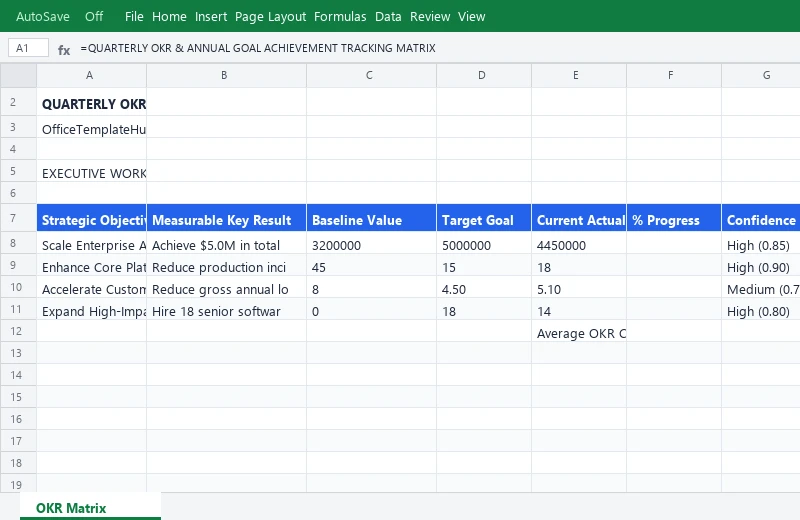Select column E header

click(x=579, y=76)
